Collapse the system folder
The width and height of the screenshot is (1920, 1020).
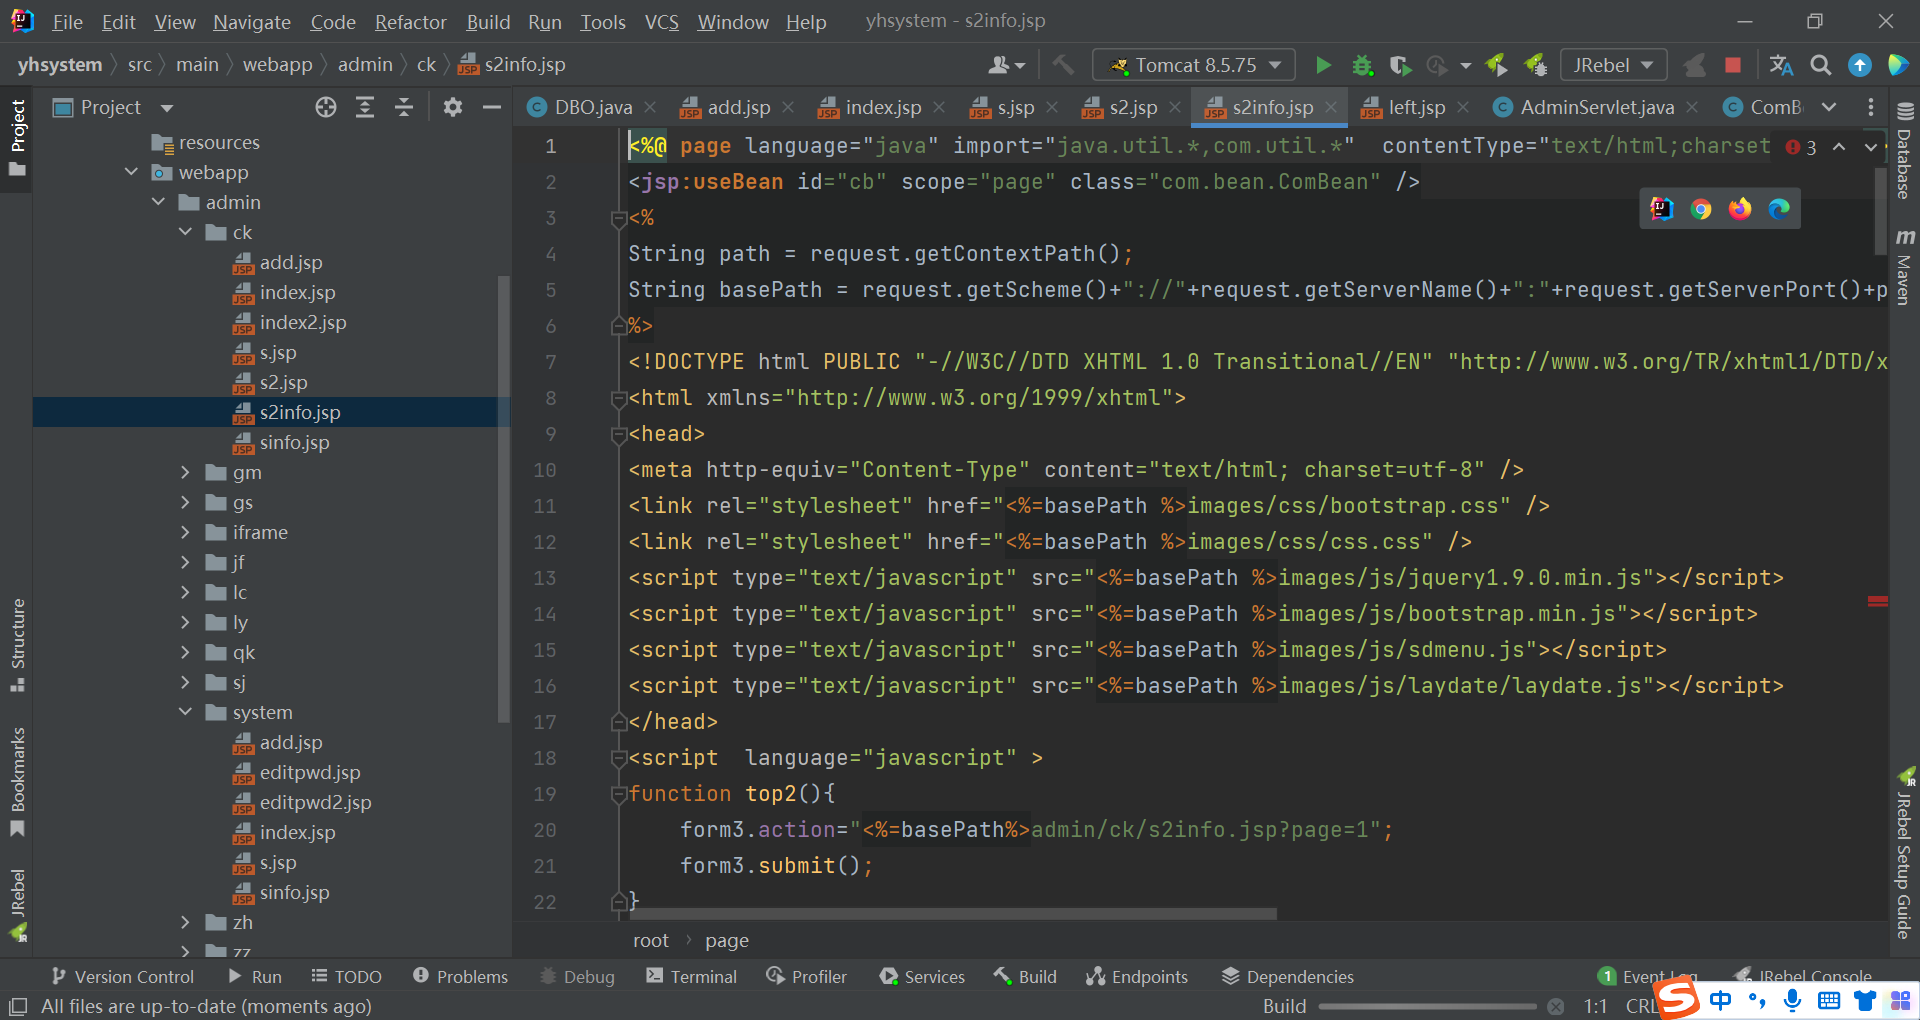[185, 712]
